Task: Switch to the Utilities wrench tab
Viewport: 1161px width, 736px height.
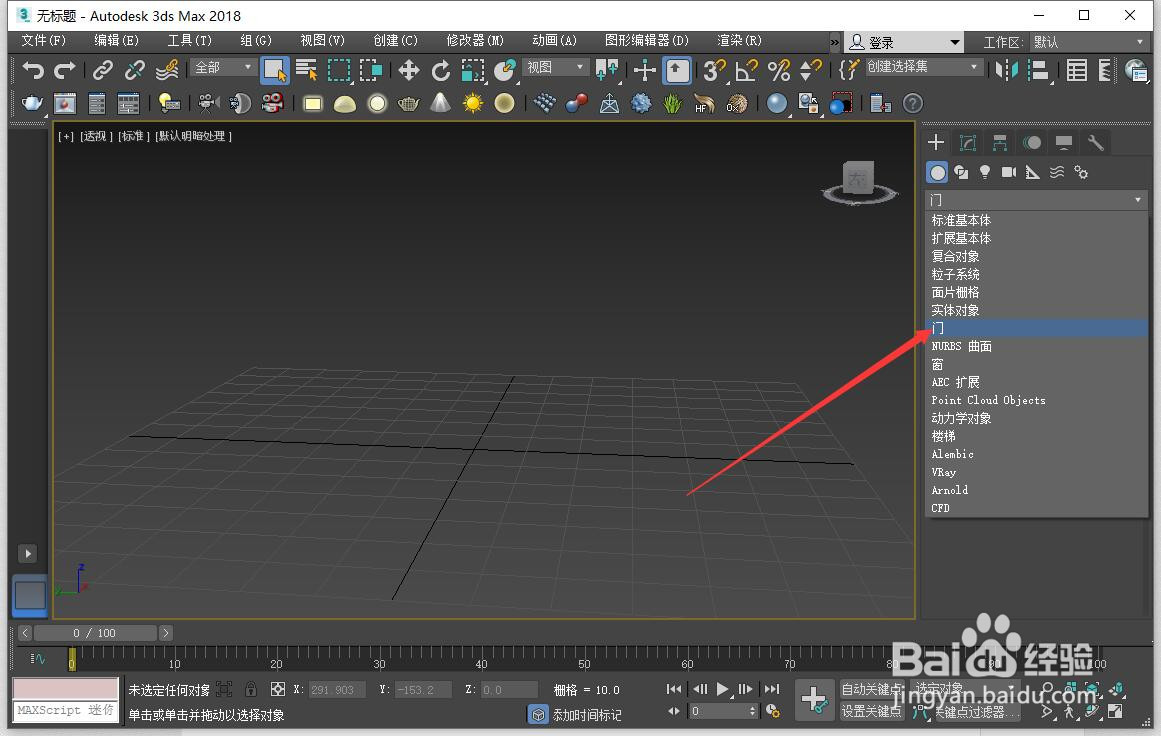Action: pyautogui.click(x=1096, y=142)
